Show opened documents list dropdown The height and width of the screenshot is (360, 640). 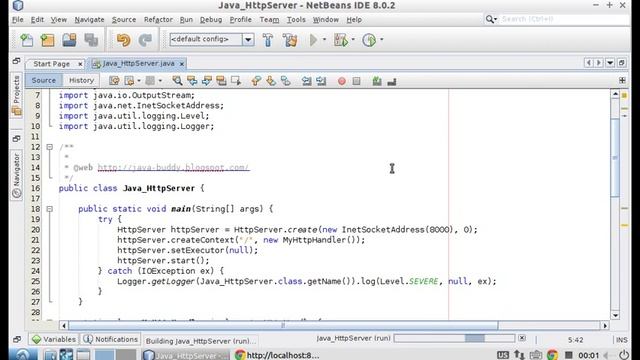pos(610,63)
